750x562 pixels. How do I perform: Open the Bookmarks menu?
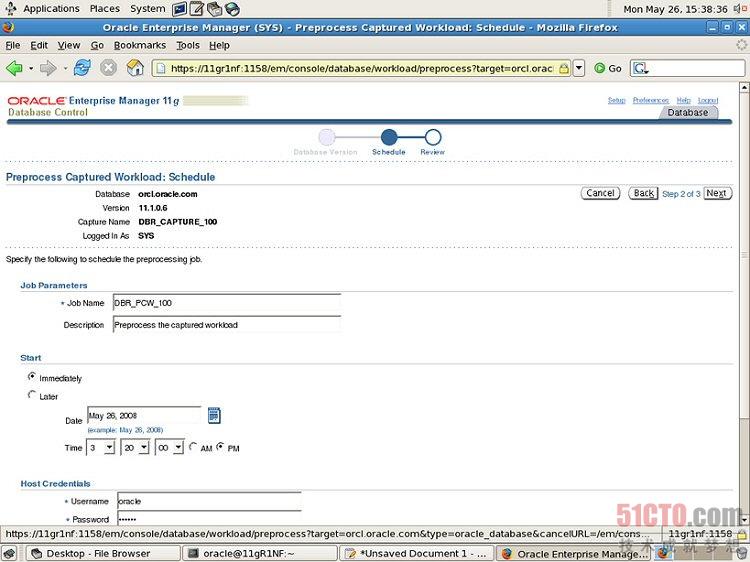(x=140, y=45)
